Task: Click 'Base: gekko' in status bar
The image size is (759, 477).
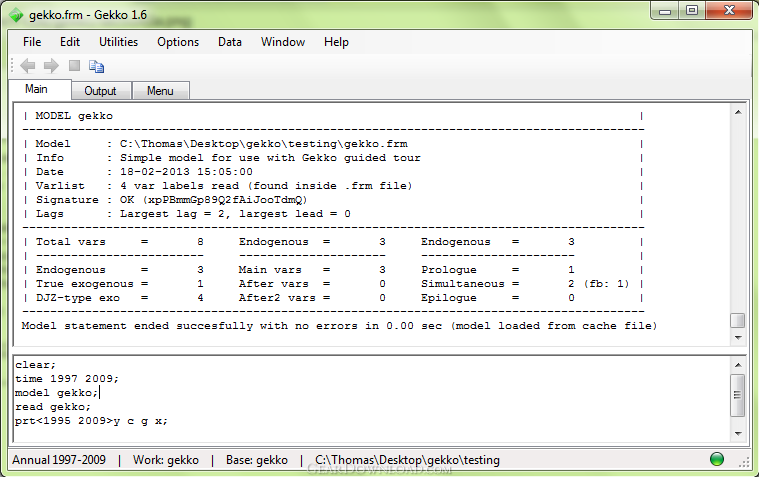Action: (257, 460)
